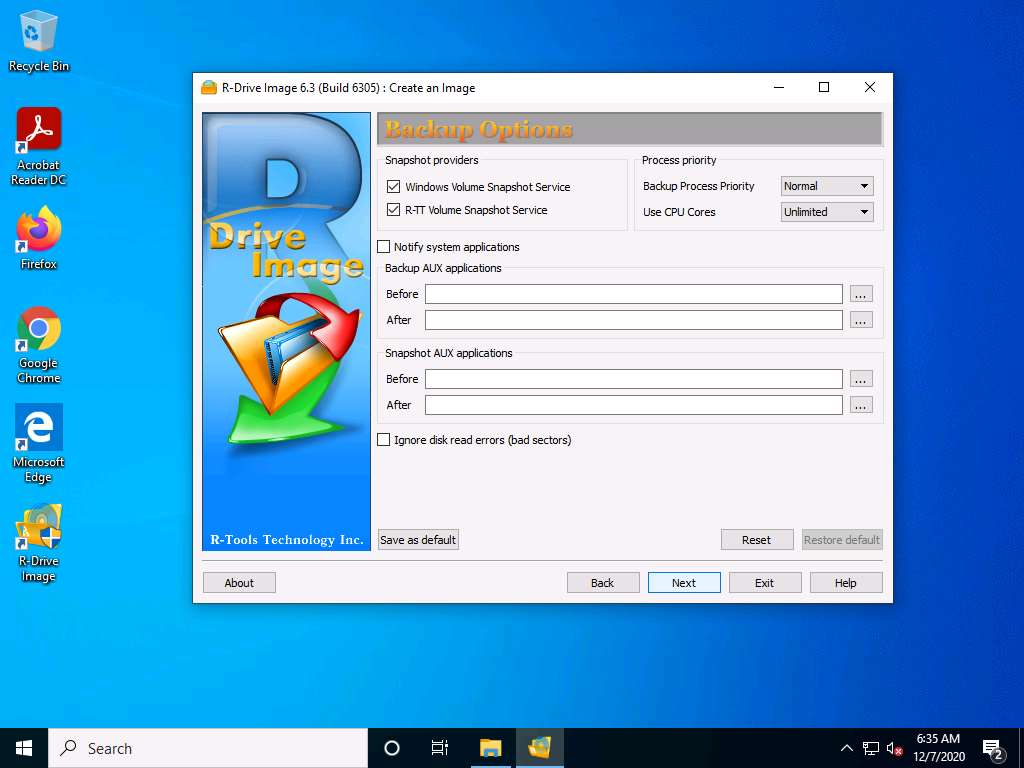Uncheck Windows Volume Snapshot Service
The width and height of the screenshot is (1024, 768).
point(393,187)
